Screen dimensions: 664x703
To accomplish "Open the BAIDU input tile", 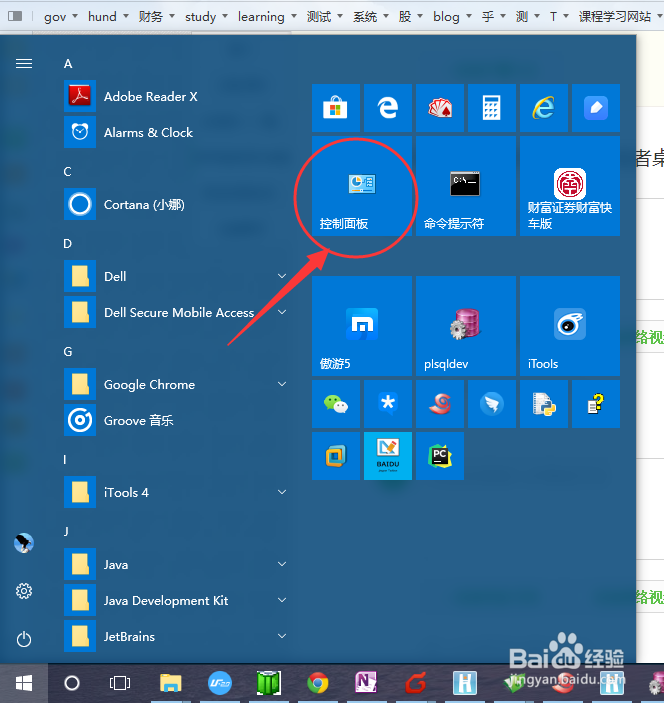I will (388, 456).
